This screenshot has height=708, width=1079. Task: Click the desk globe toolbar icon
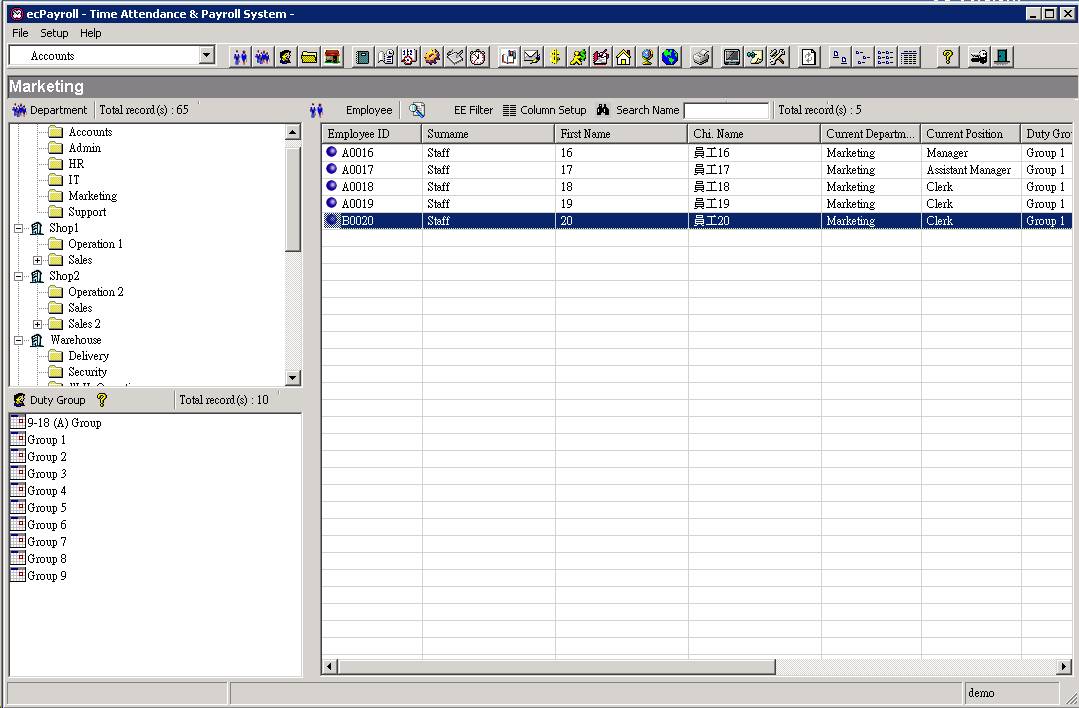(647, 57)
